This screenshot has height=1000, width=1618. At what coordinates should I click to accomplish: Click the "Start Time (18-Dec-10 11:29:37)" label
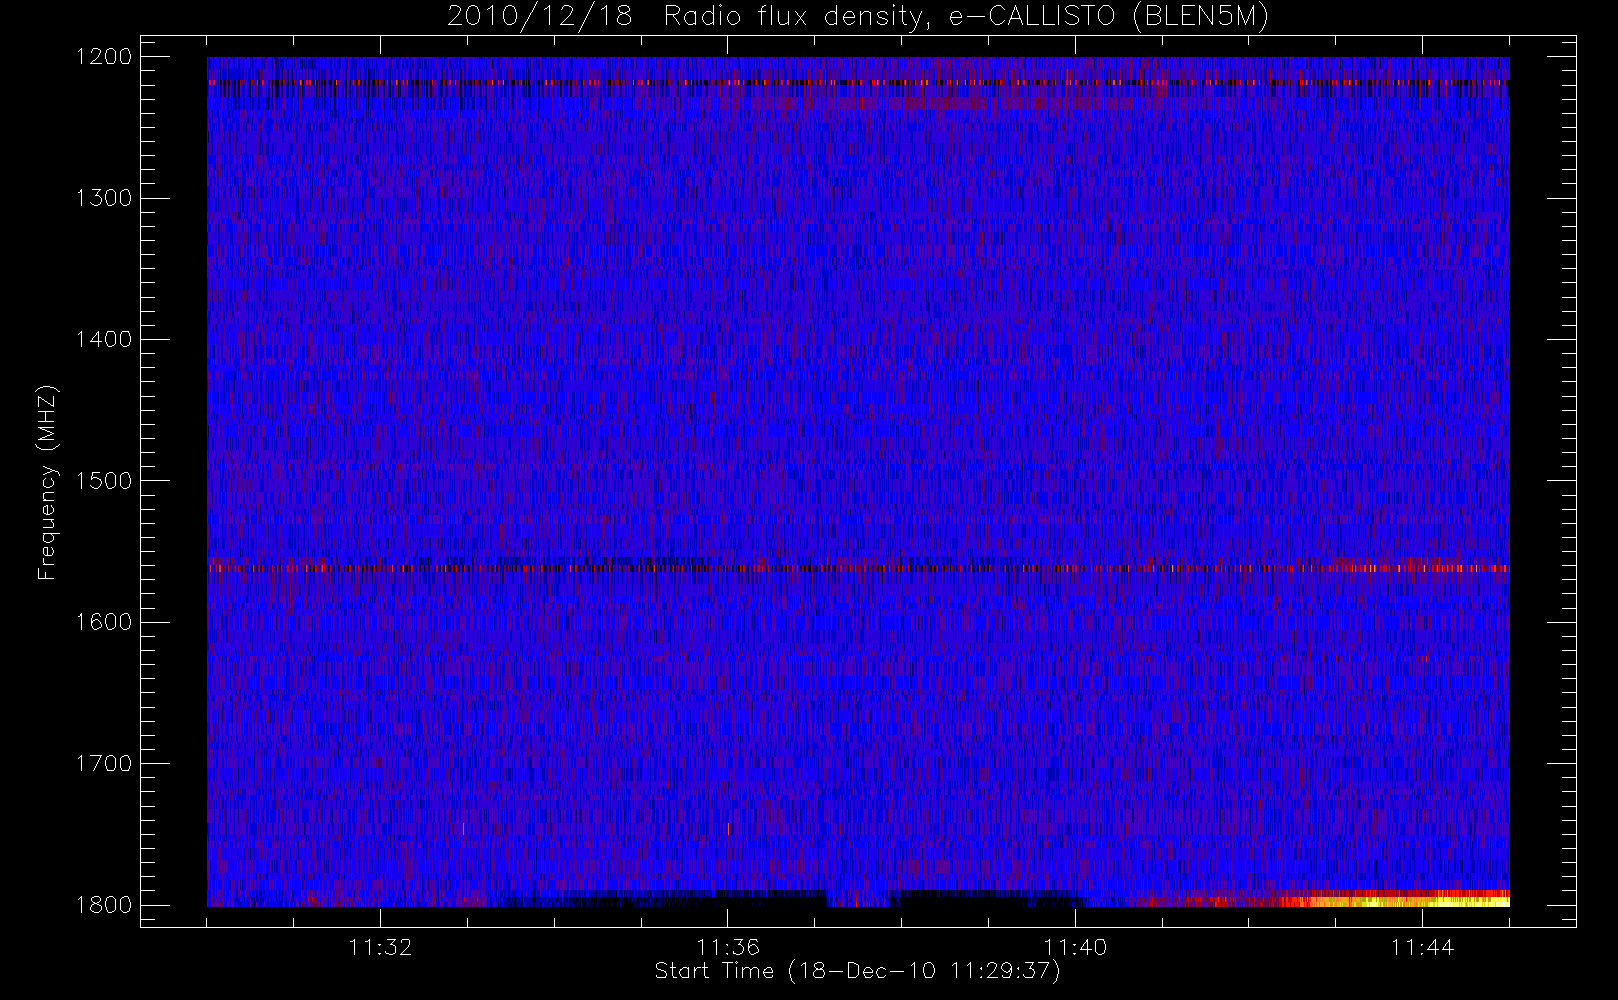(858, 971)
